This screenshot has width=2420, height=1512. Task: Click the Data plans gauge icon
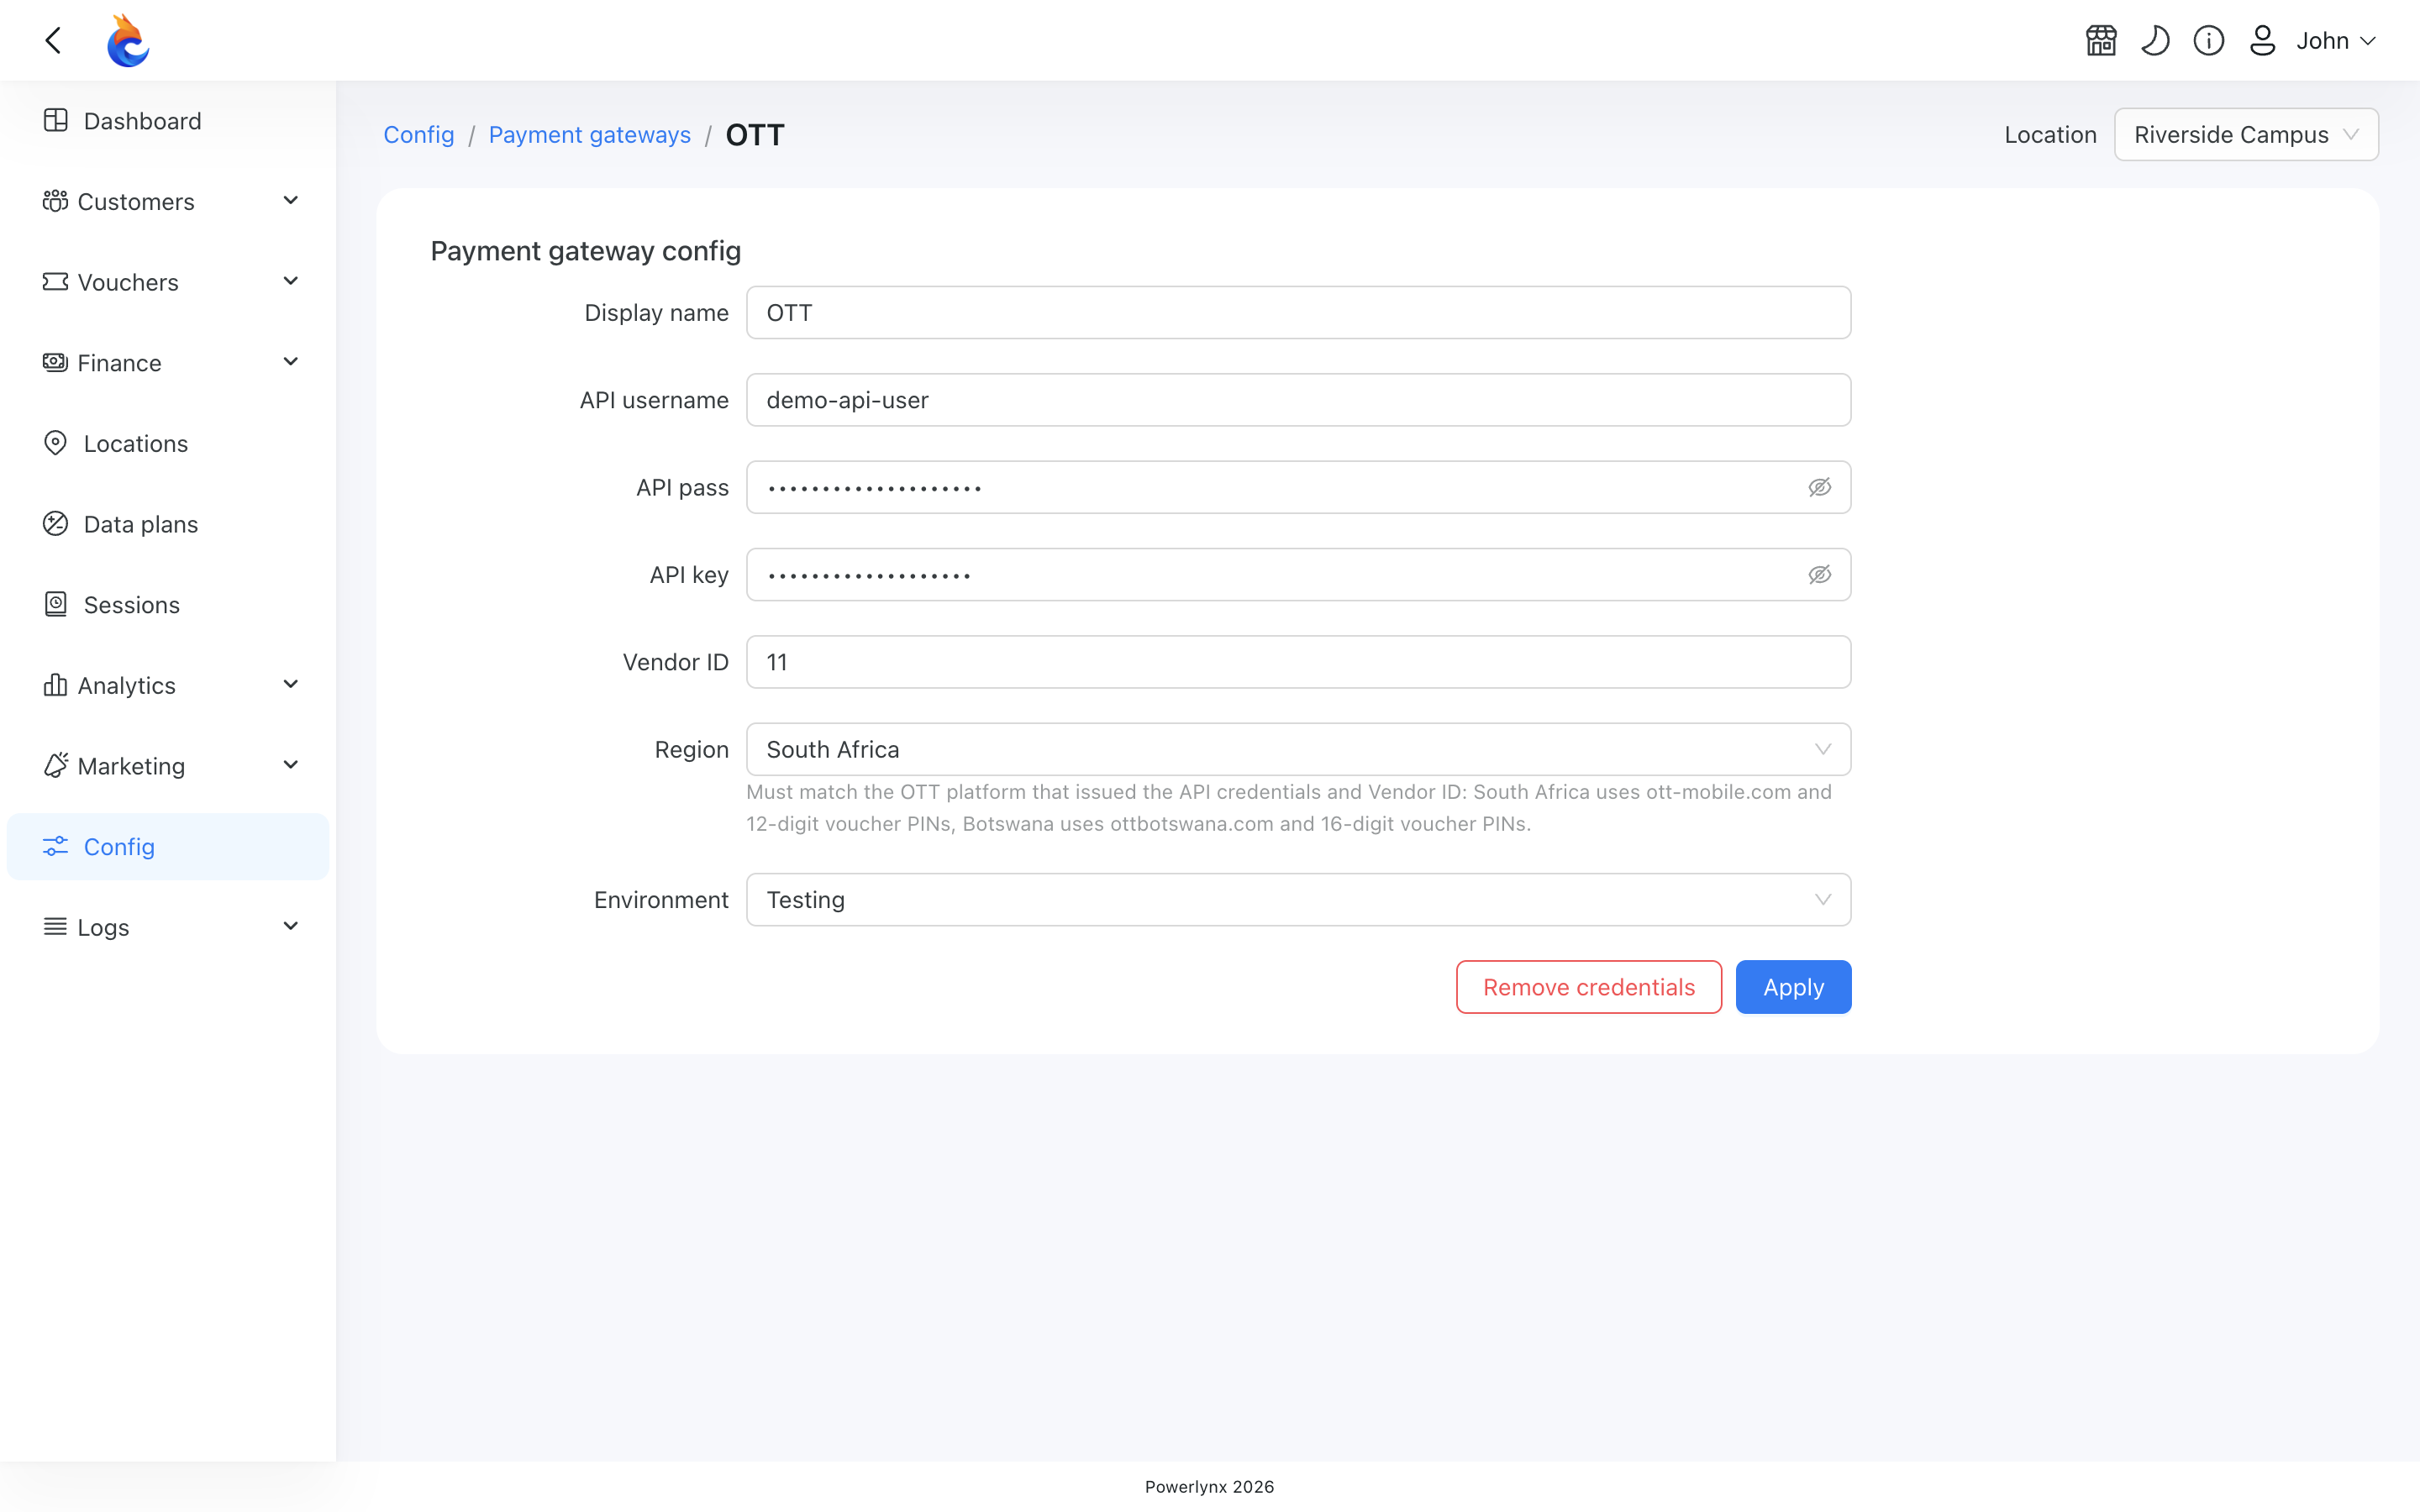56,523
